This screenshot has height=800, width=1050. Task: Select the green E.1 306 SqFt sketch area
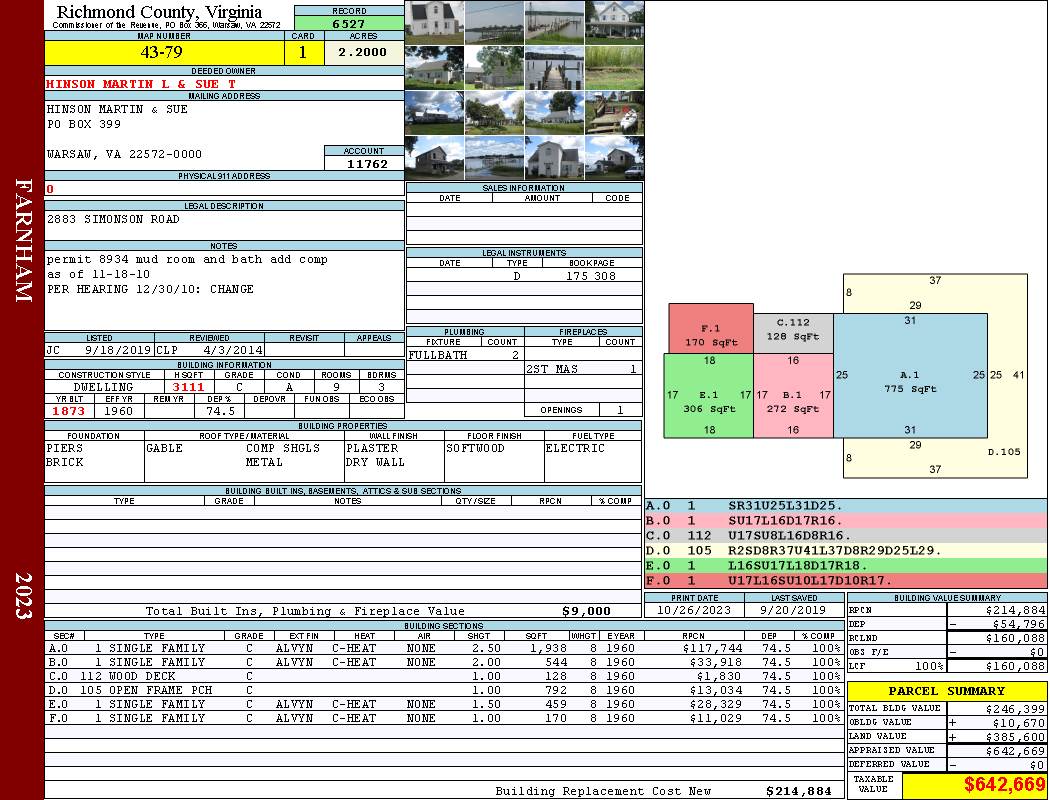coord(708,396)
